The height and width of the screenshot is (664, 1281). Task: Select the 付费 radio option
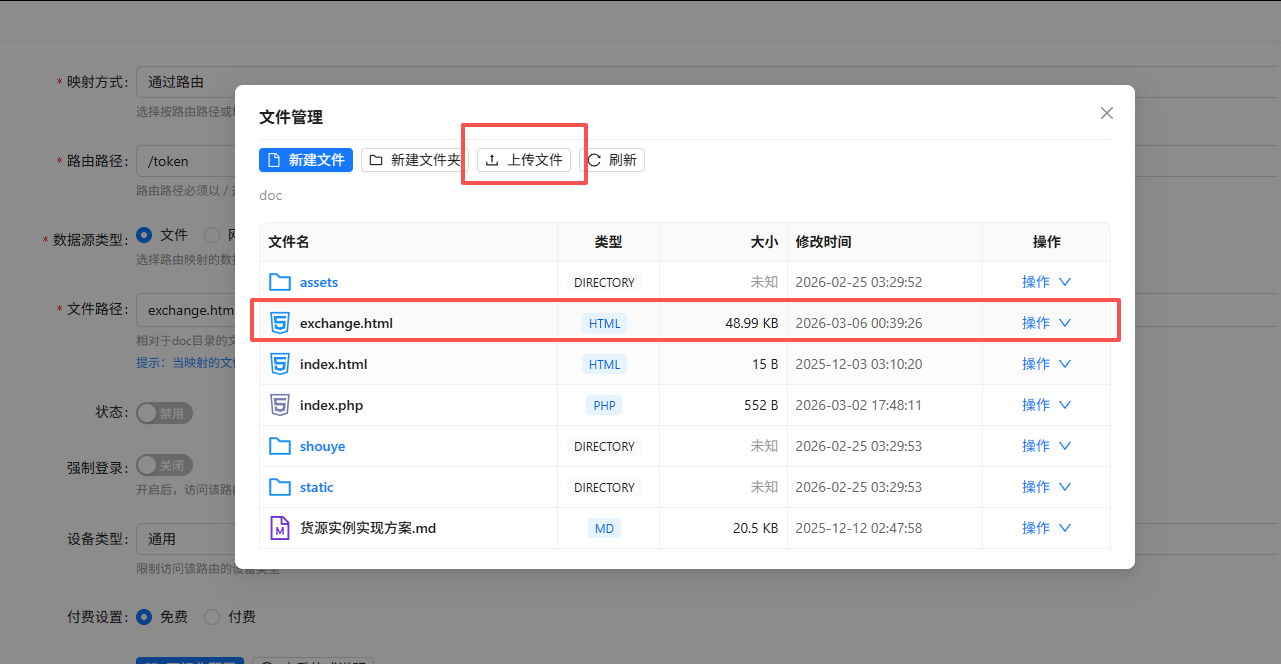click(x=212, y=617)
